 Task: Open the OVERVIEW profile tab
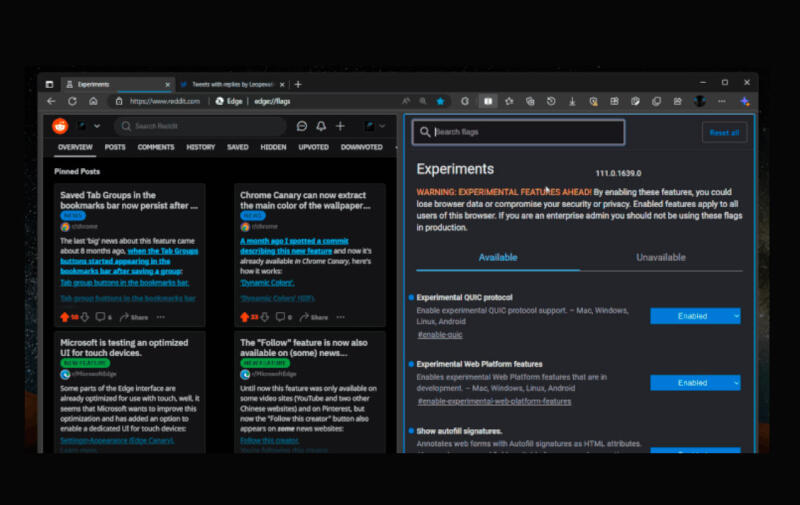click(75, 147)
